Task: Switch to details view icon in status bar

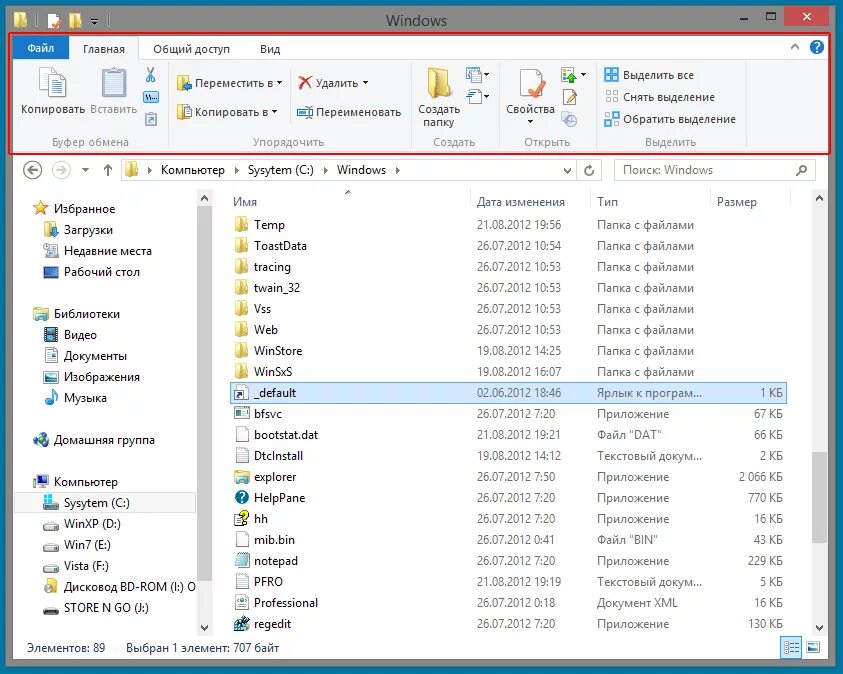Action: (791, 648)
